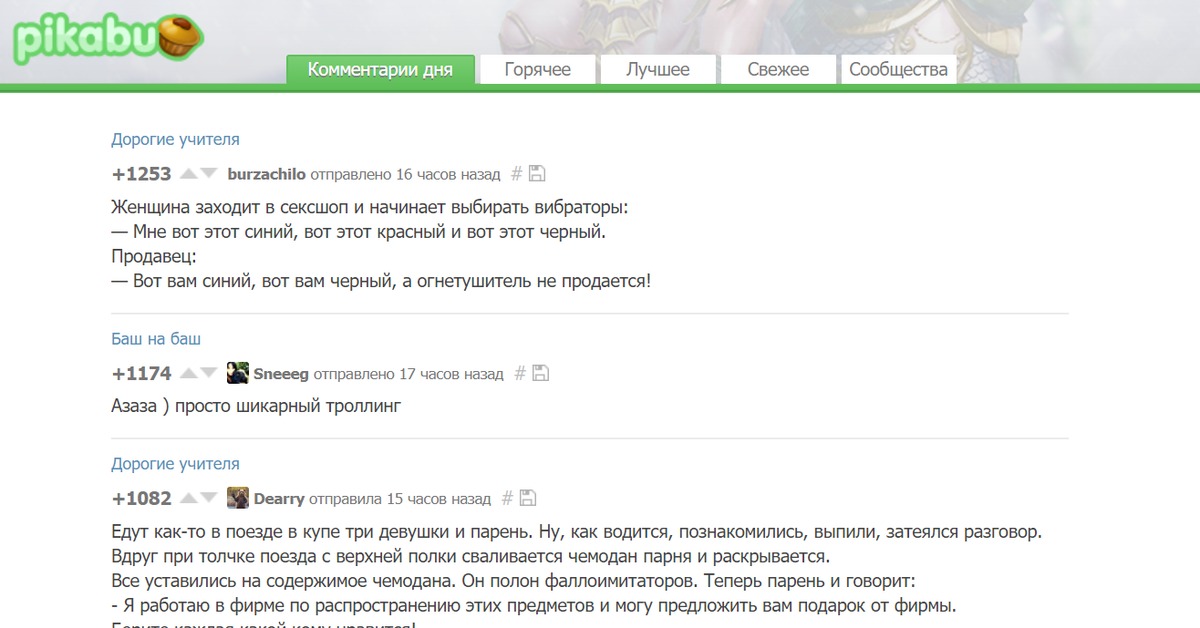Click the hash permalink icon on Dearry's comment
Image resolution: width=1200 pixels, height=628 pixels.
point(507,498)
